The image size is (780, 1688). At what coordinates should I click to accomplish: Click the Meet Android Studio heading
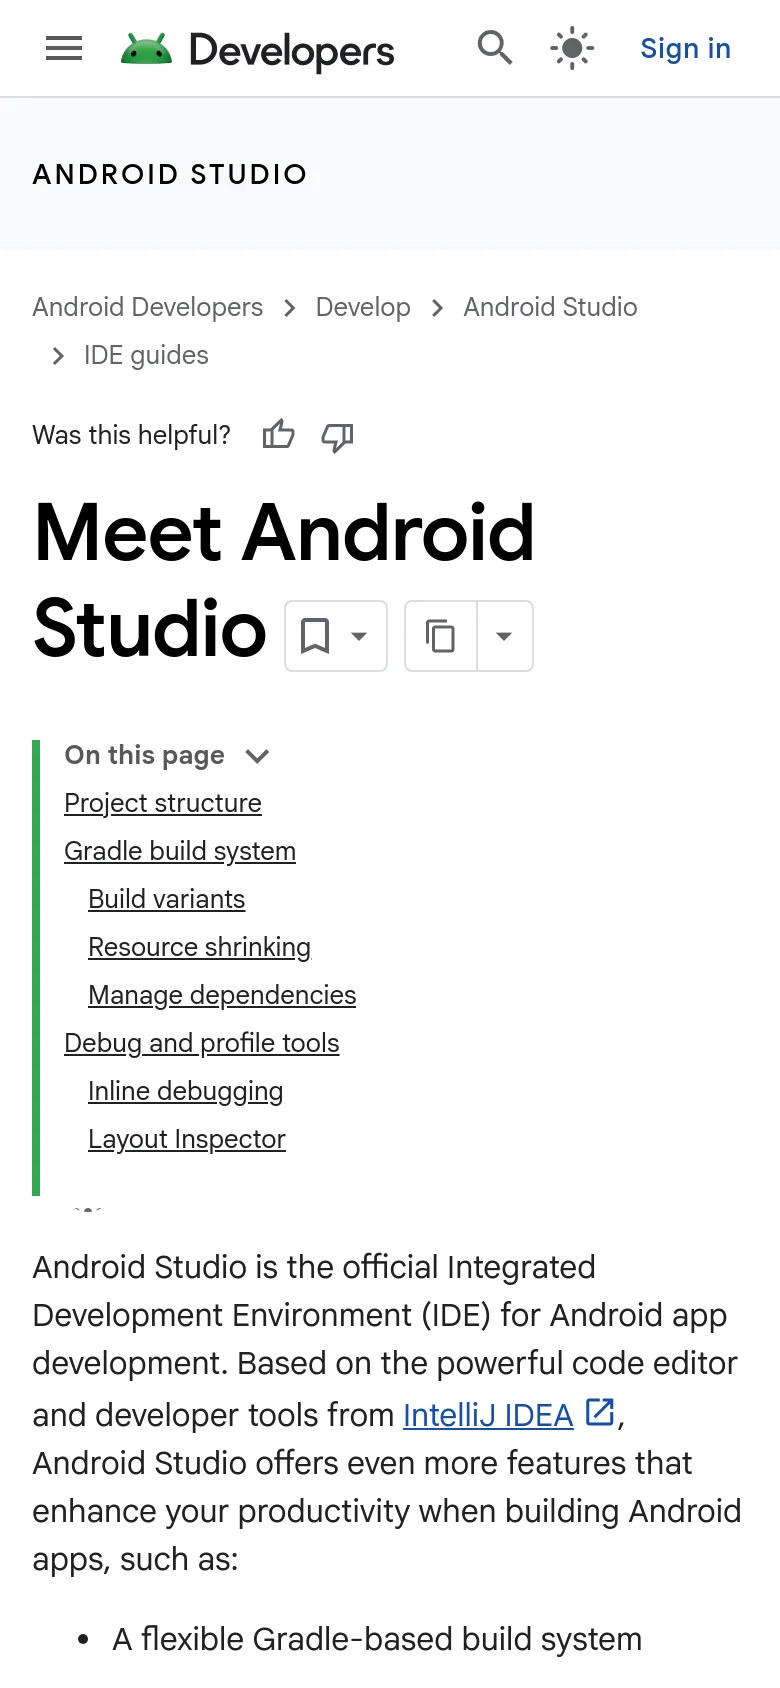pyautogui.click(x=284, y=580)
